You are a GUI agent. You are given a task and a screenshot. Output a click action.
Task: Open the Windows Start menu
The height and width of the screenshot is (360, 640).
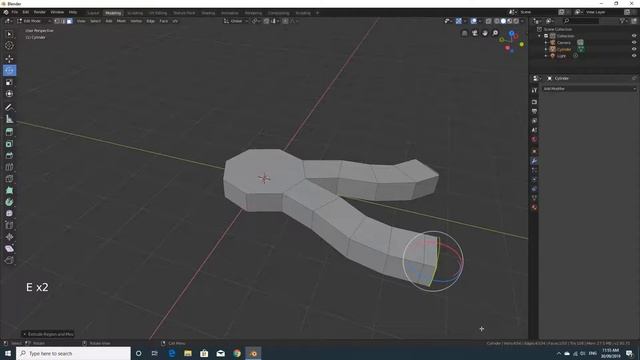8,353
